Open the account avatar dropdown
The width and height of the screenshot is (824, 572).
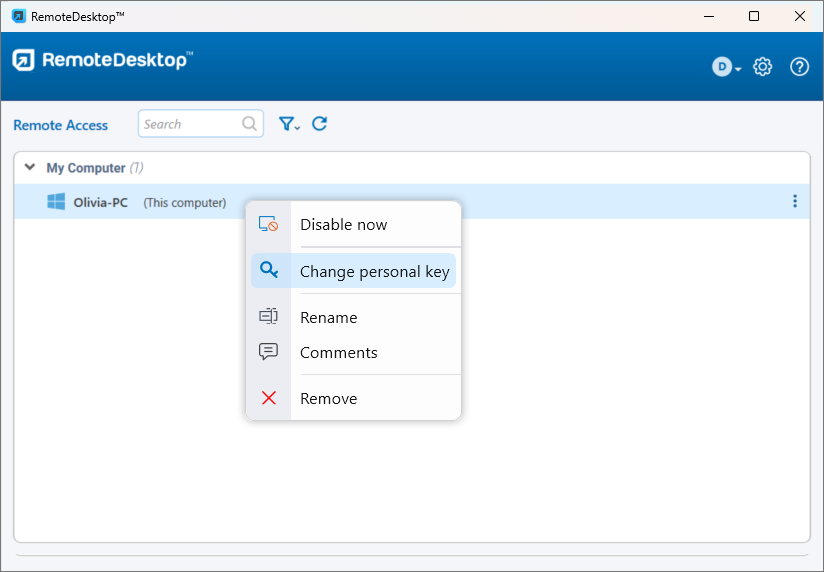726,67
